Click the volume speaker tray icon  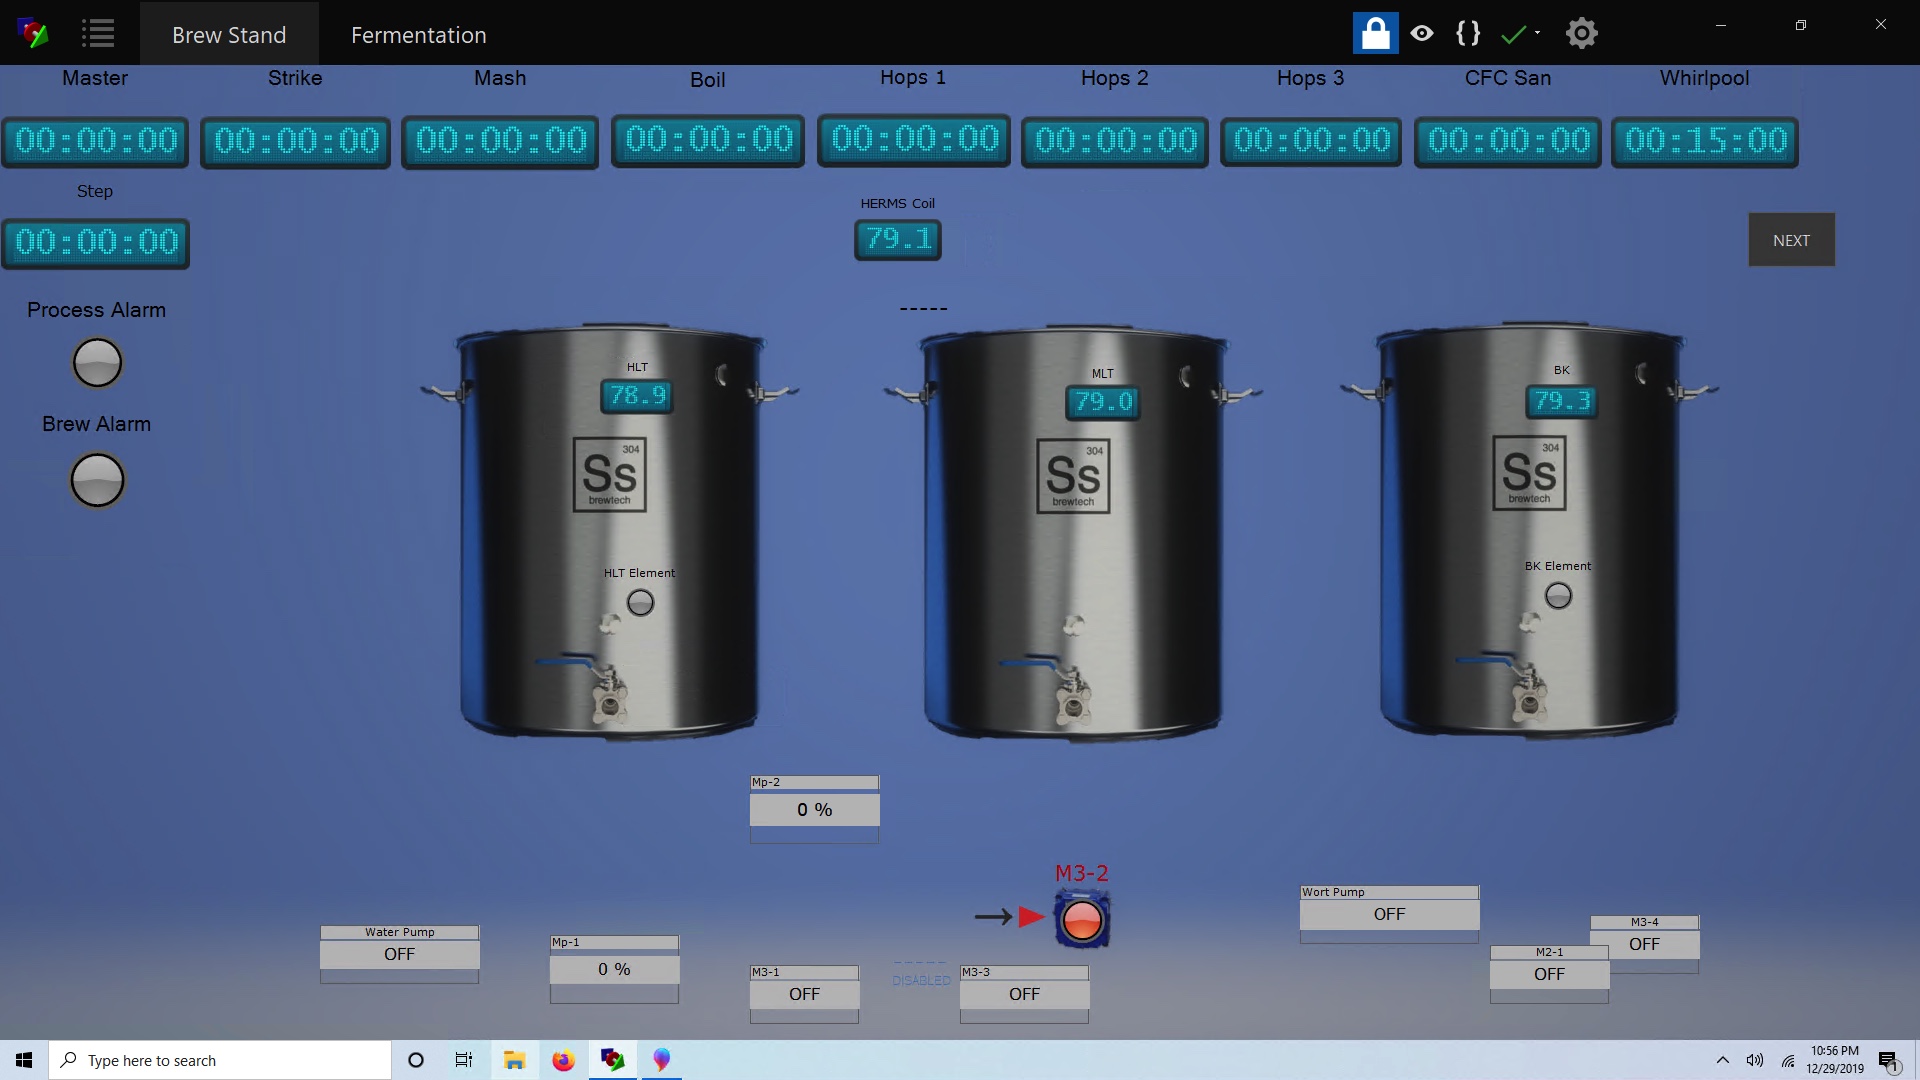(1755, 1060)
